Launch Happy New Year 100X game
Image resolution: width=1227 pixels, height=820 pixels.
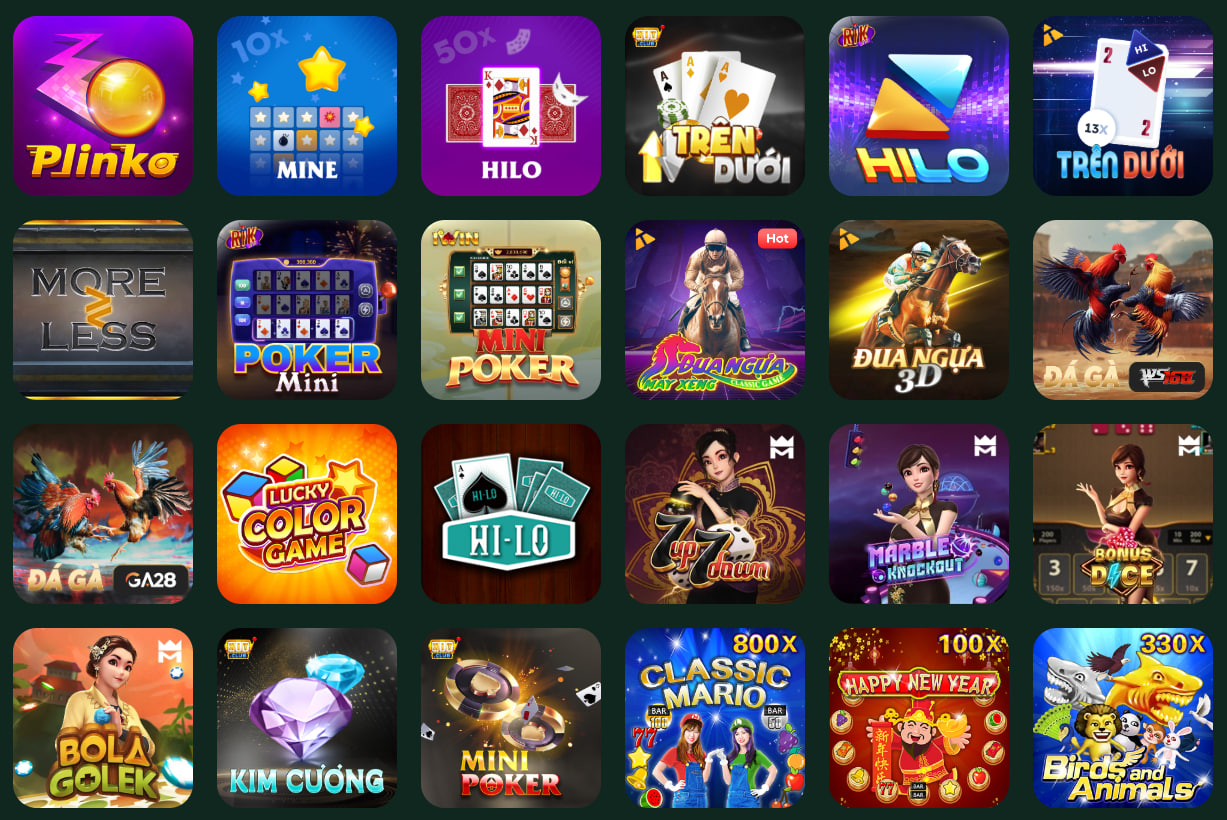[919, 718]
